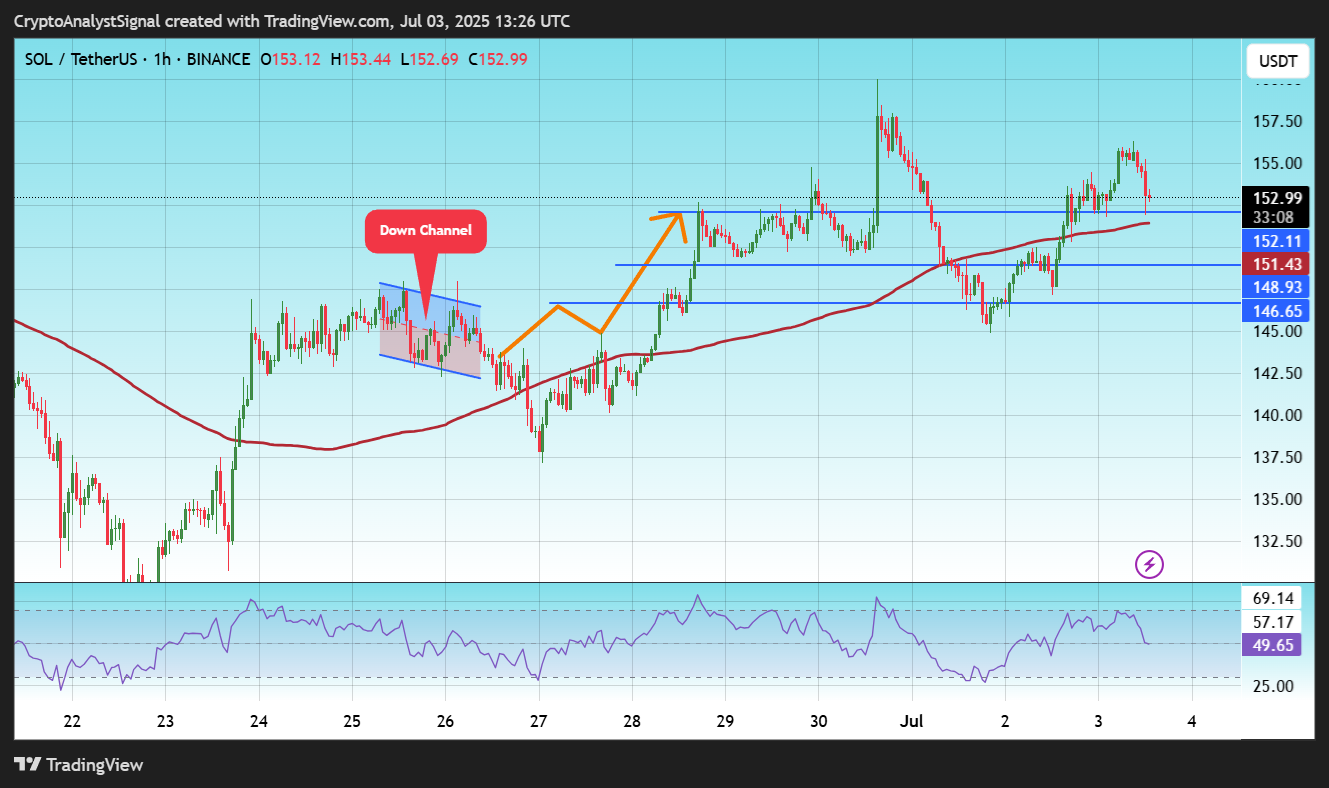
Task: Select the purple RSI value label 49.65
Action: coord(1271,645)
